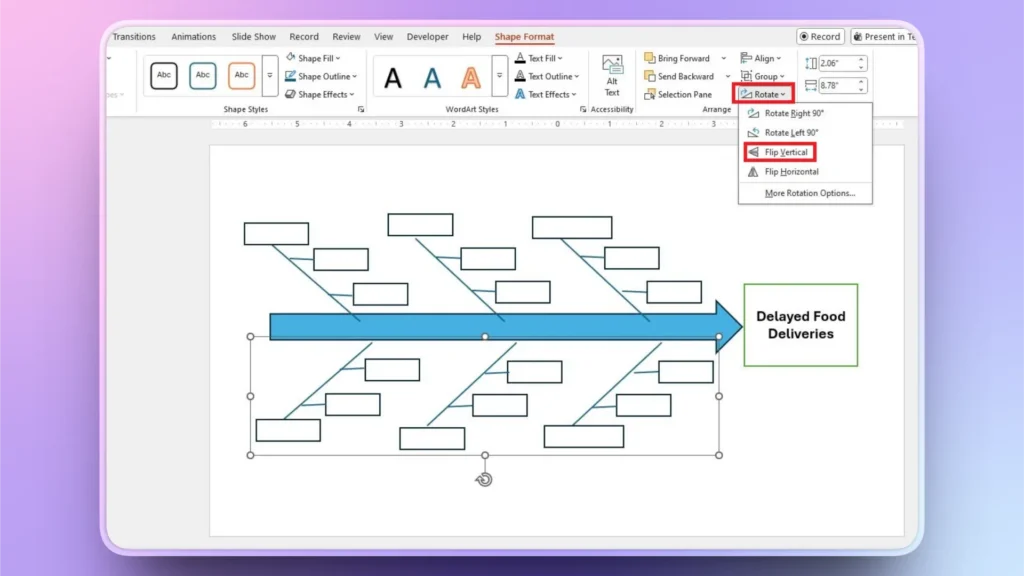
Task: Open the Shape Format tab
Action: coord(524,36)
